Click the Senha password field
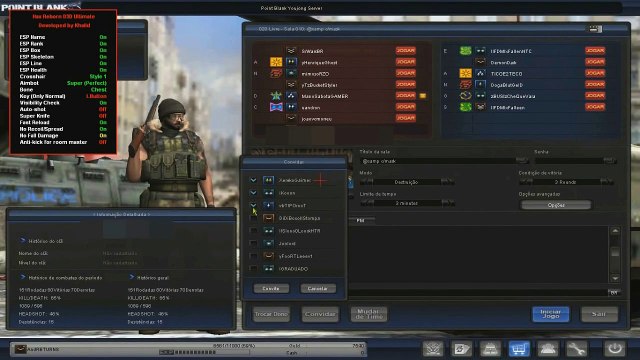The width and height of the screenshot is (640, 360). (x=569, y=161)
